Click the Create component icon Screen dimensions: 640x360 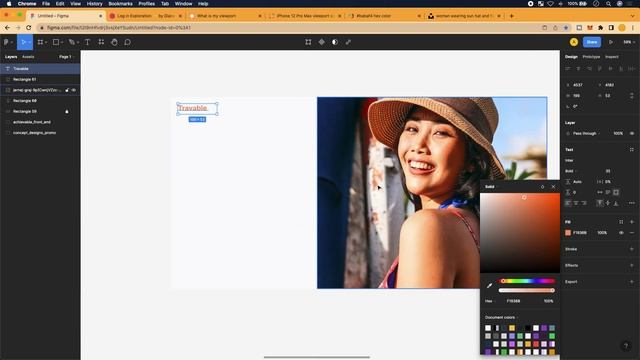[322, 42]
